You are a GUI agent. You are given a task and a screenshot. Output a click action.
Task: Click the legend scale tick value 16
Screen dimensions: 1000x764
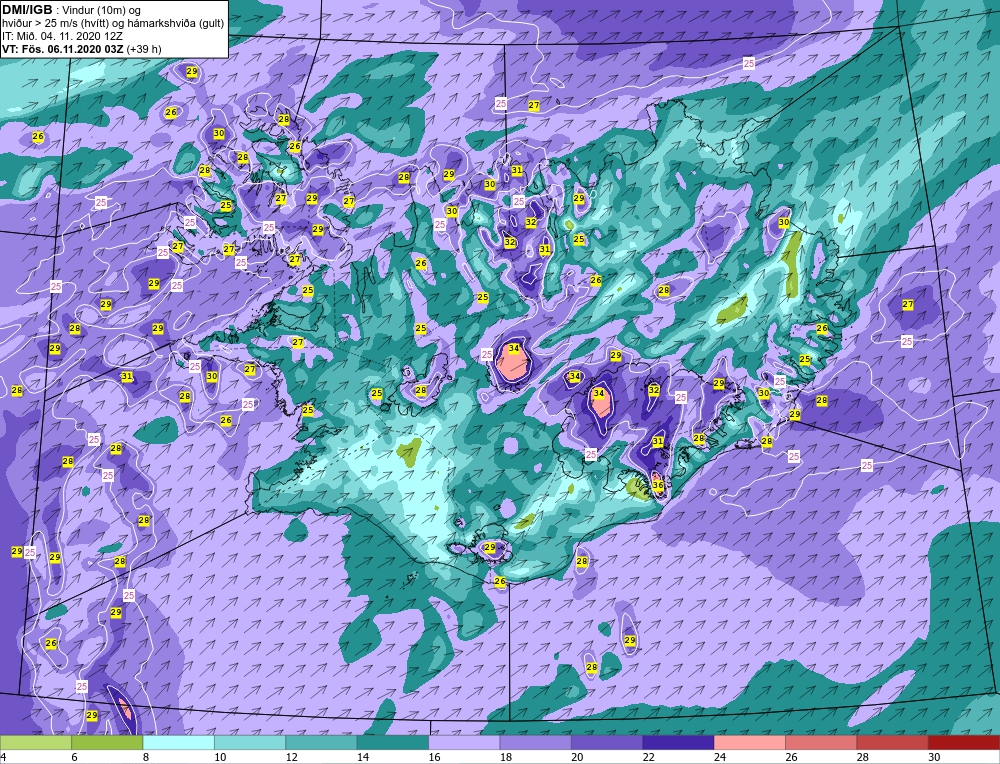(434, 757)
